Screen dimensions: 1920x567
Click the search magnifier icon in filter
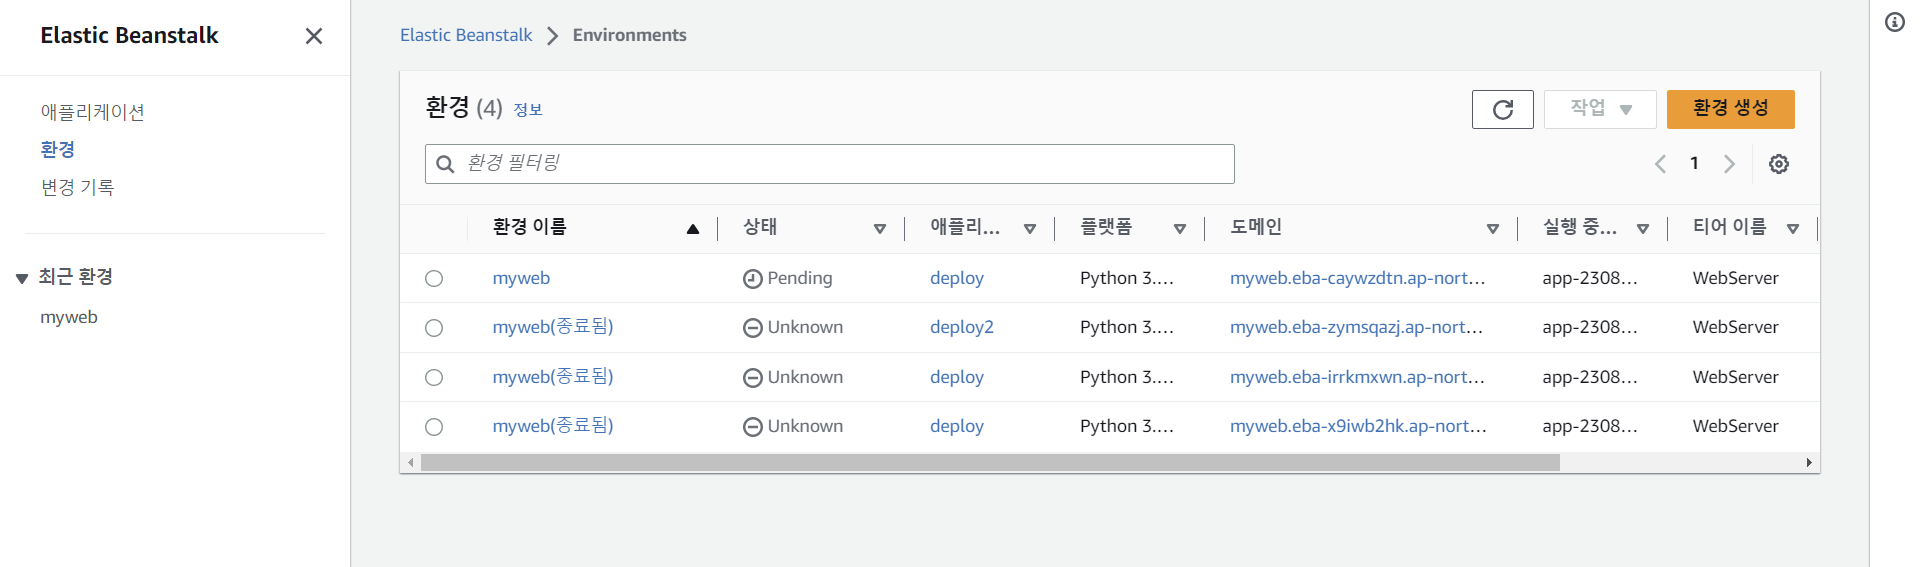click(x=446, y=164)
